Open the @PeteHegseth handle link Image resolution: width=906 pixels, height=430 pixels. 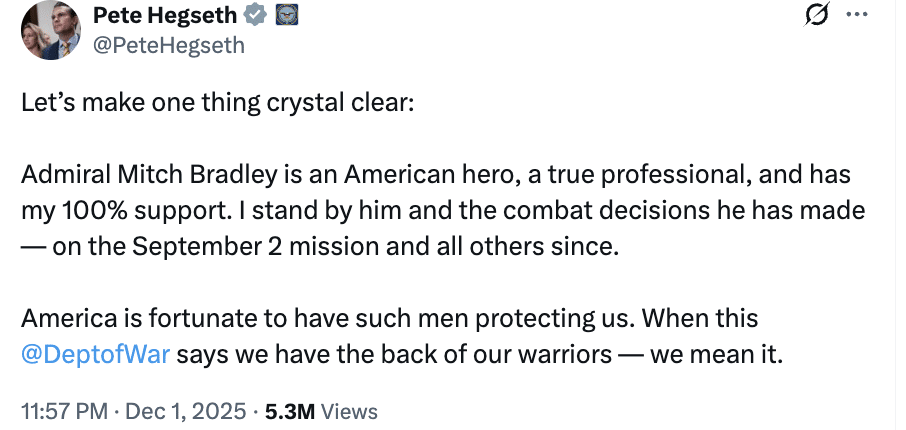(x=168, y=45)
